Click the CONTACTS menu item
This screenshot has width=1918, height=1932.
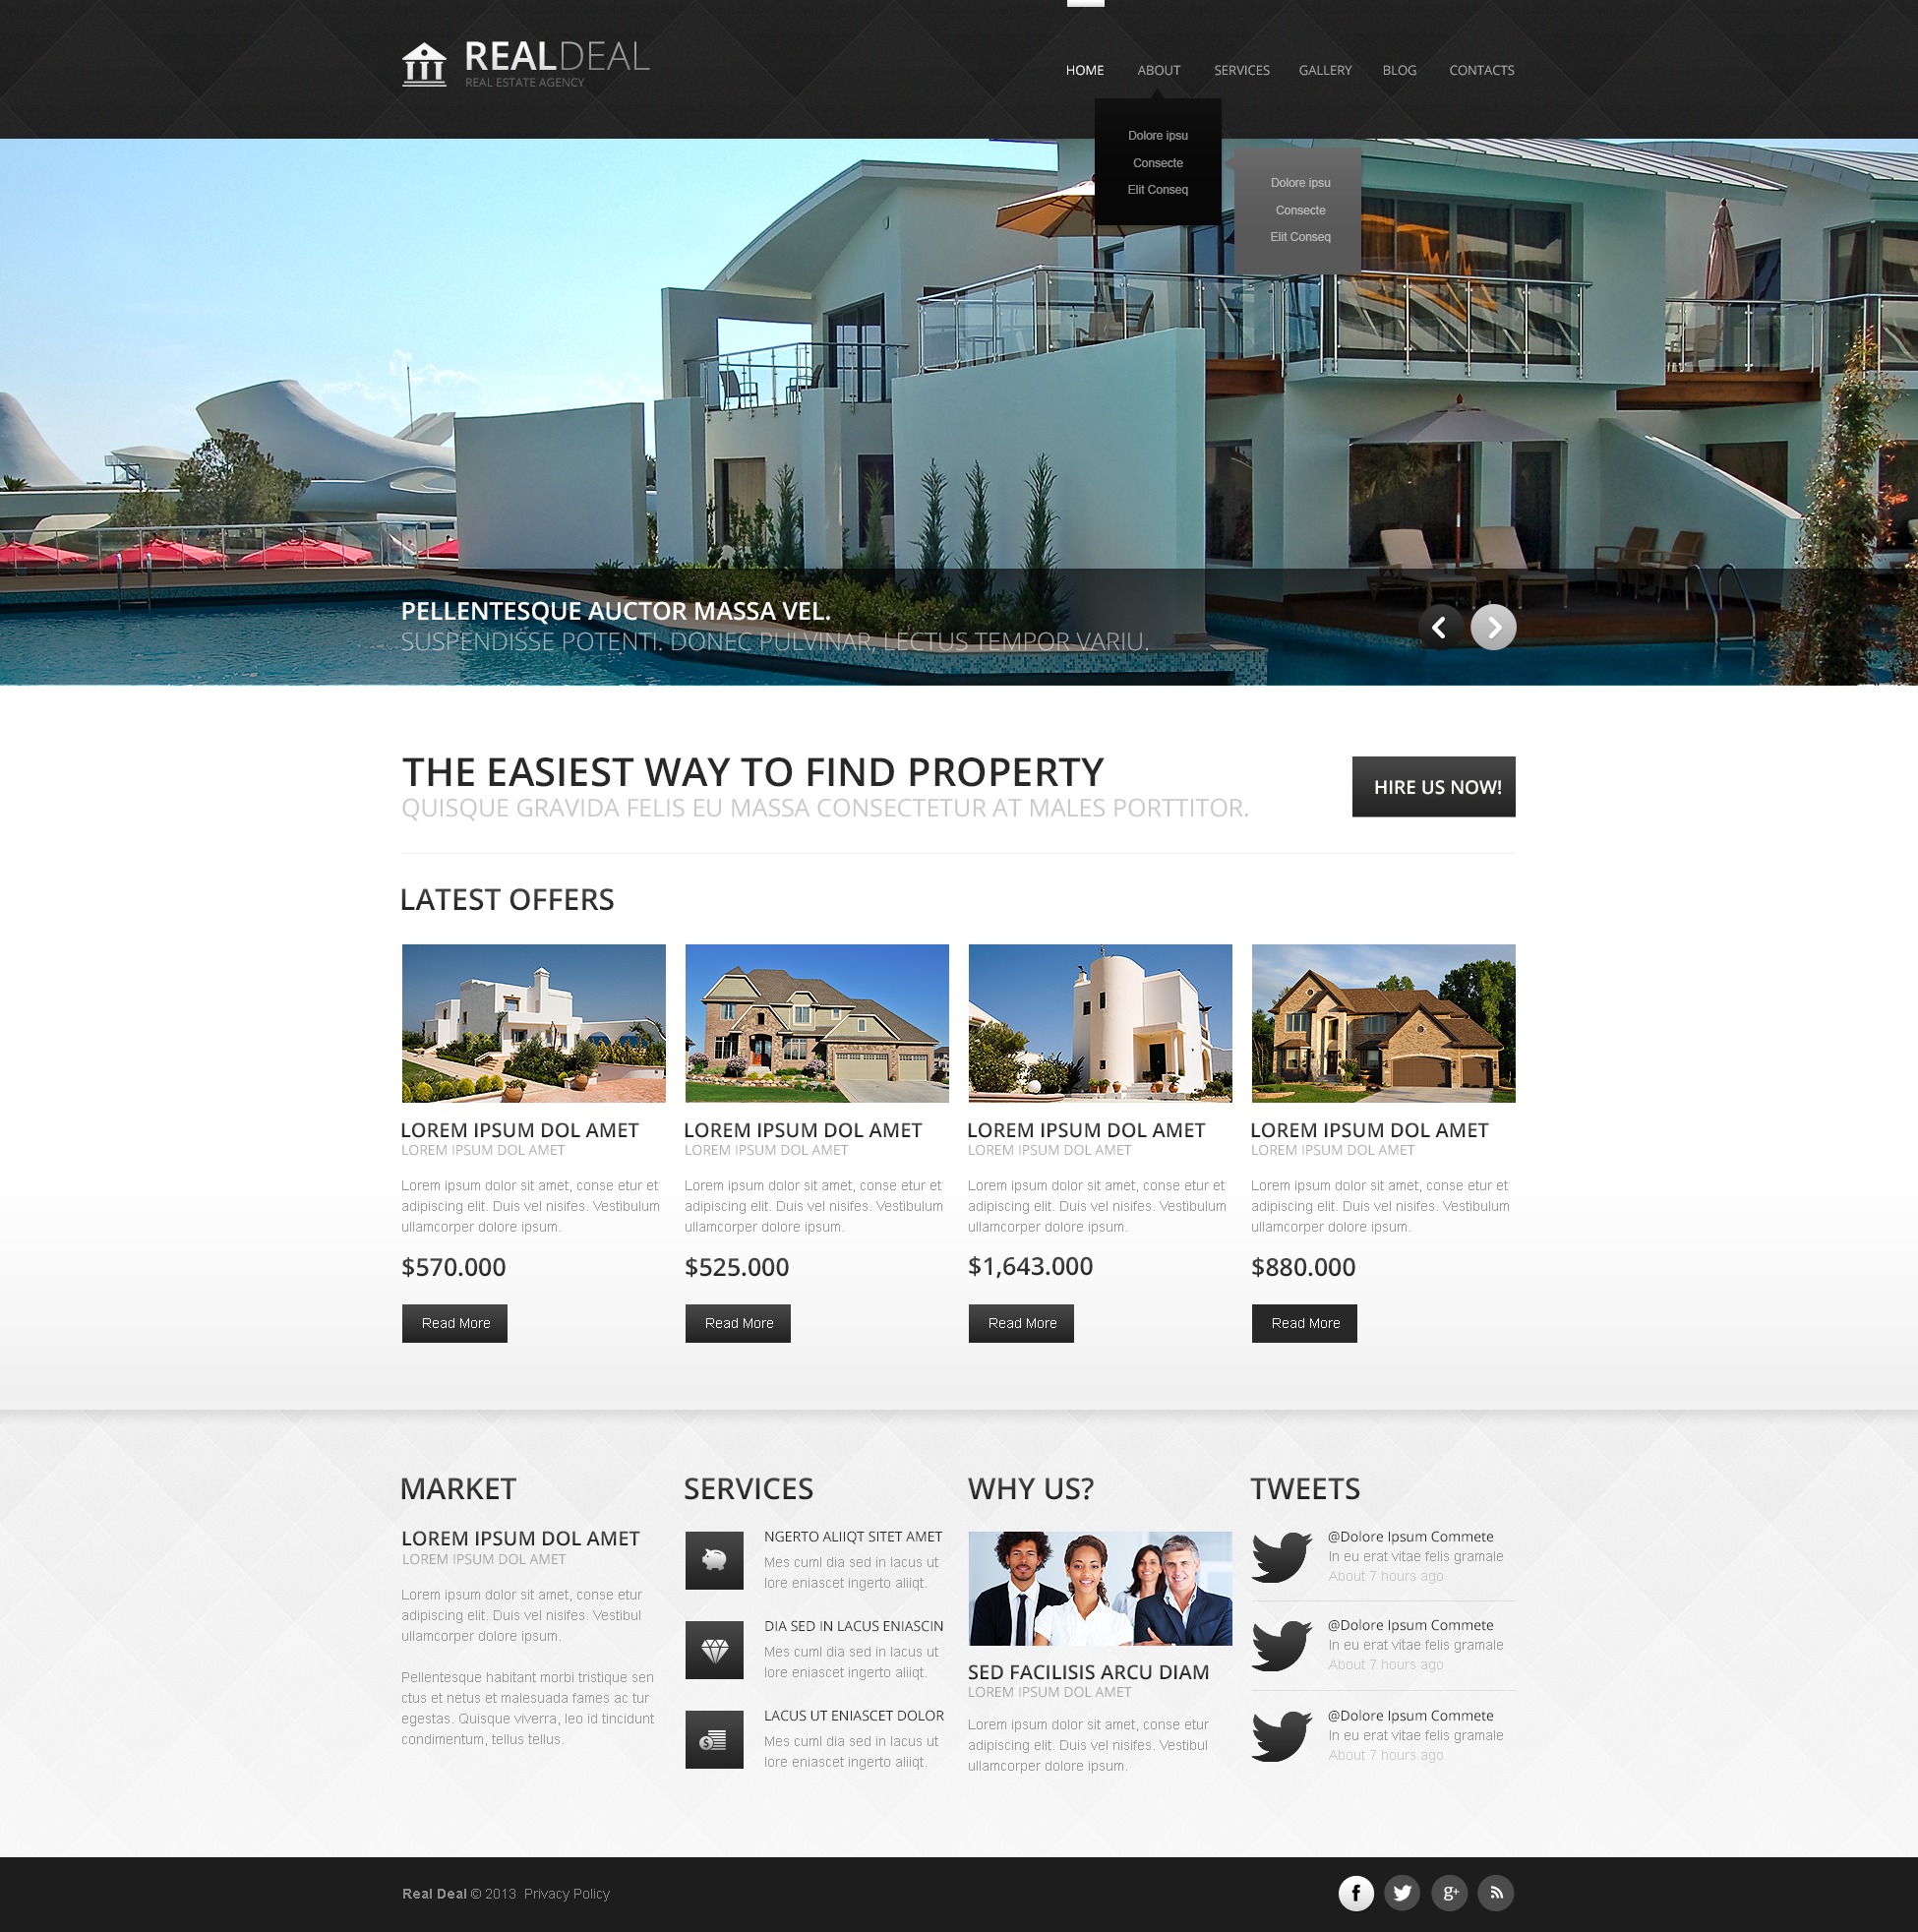[x=1480, y=70]
